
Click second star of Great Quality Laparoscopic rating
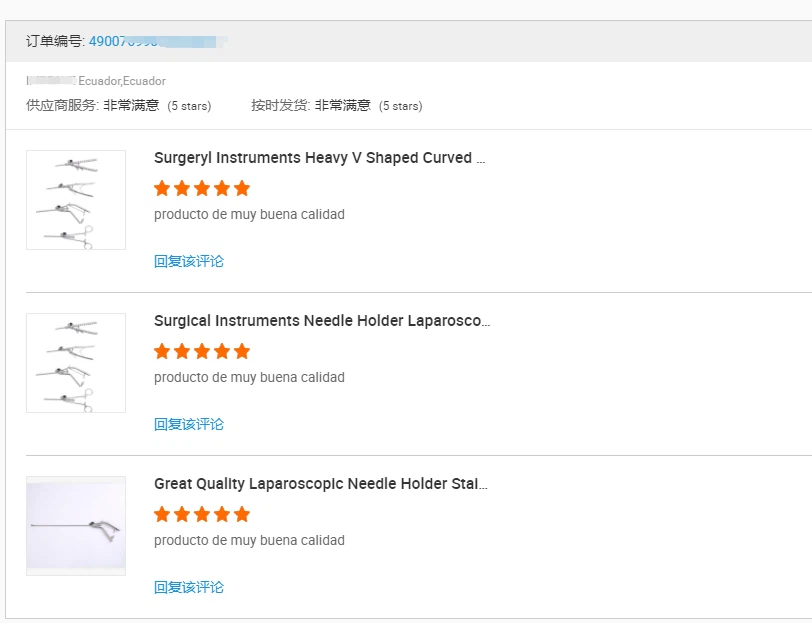182,514
